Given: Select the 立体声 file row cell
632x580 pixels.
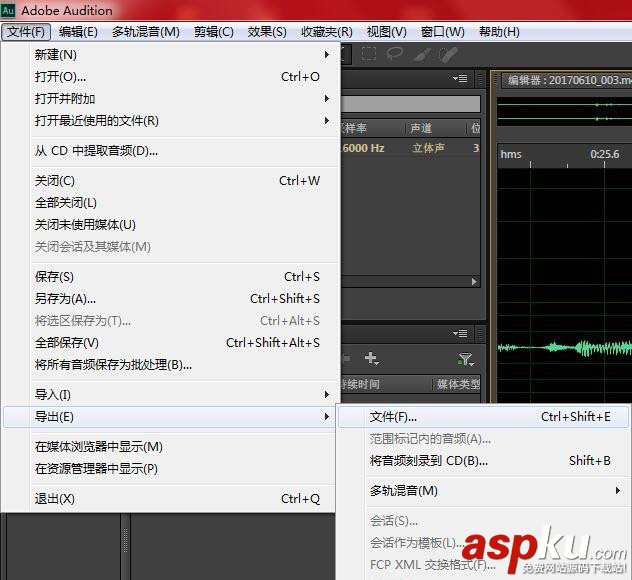Looking at the screenshot, I should [x=428, y=148].
